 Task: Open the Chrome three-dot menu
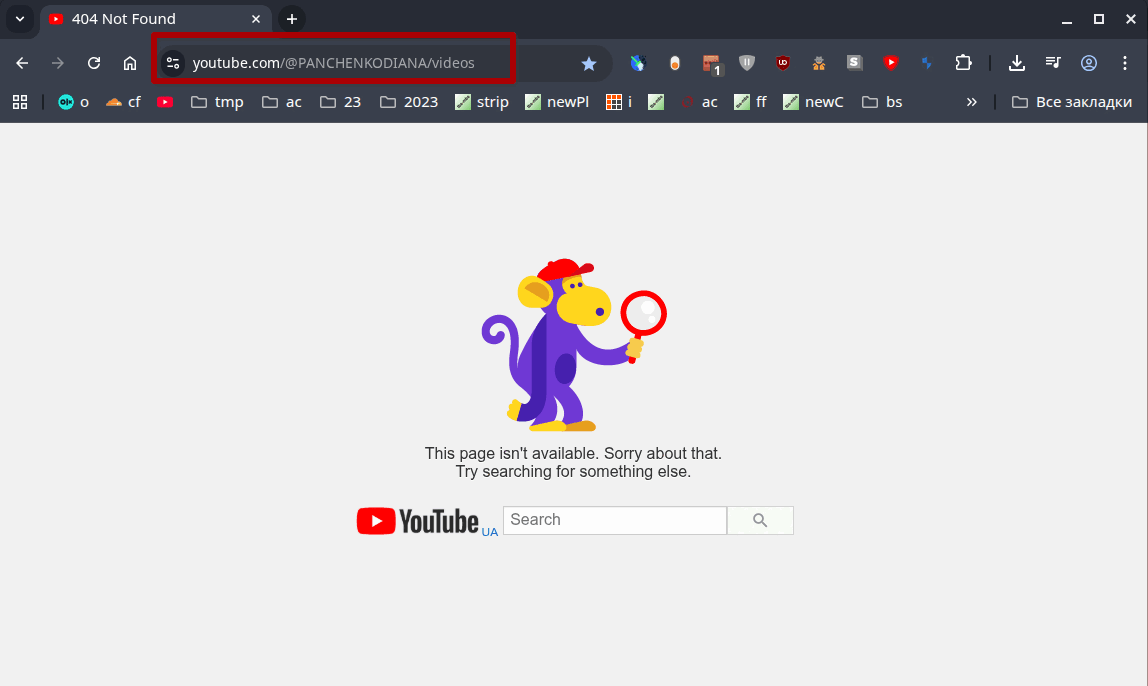point(1125,63)
